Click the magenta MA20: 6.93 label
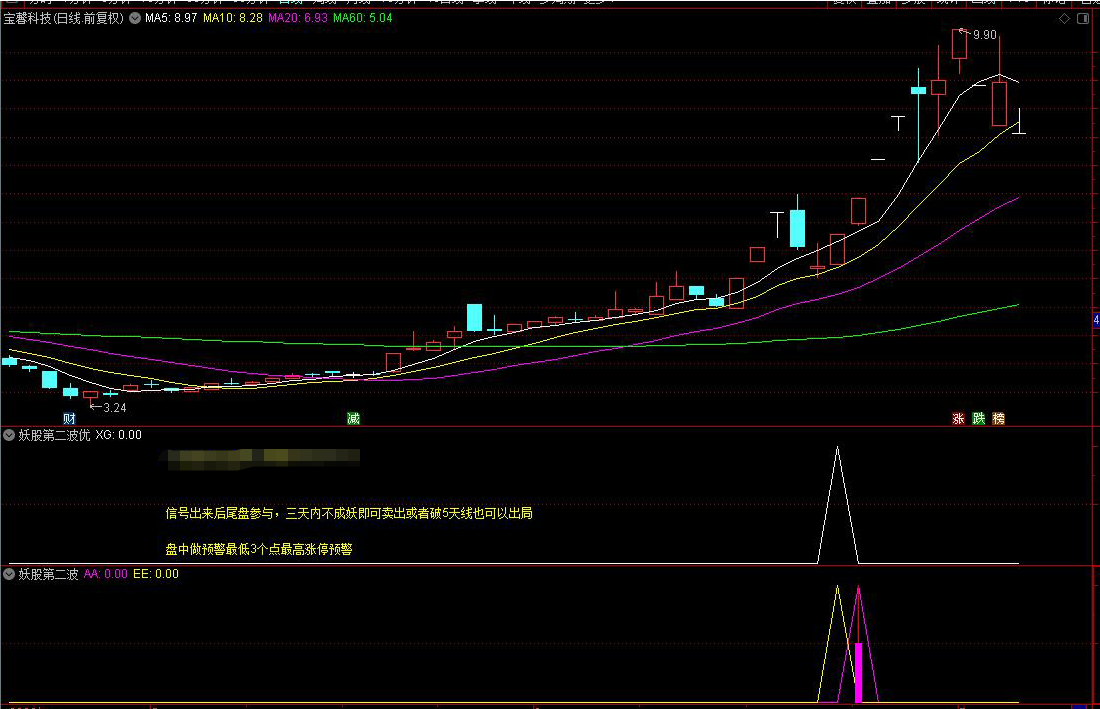The height and width of the screenshot is (709, 1100). point(298,18)
